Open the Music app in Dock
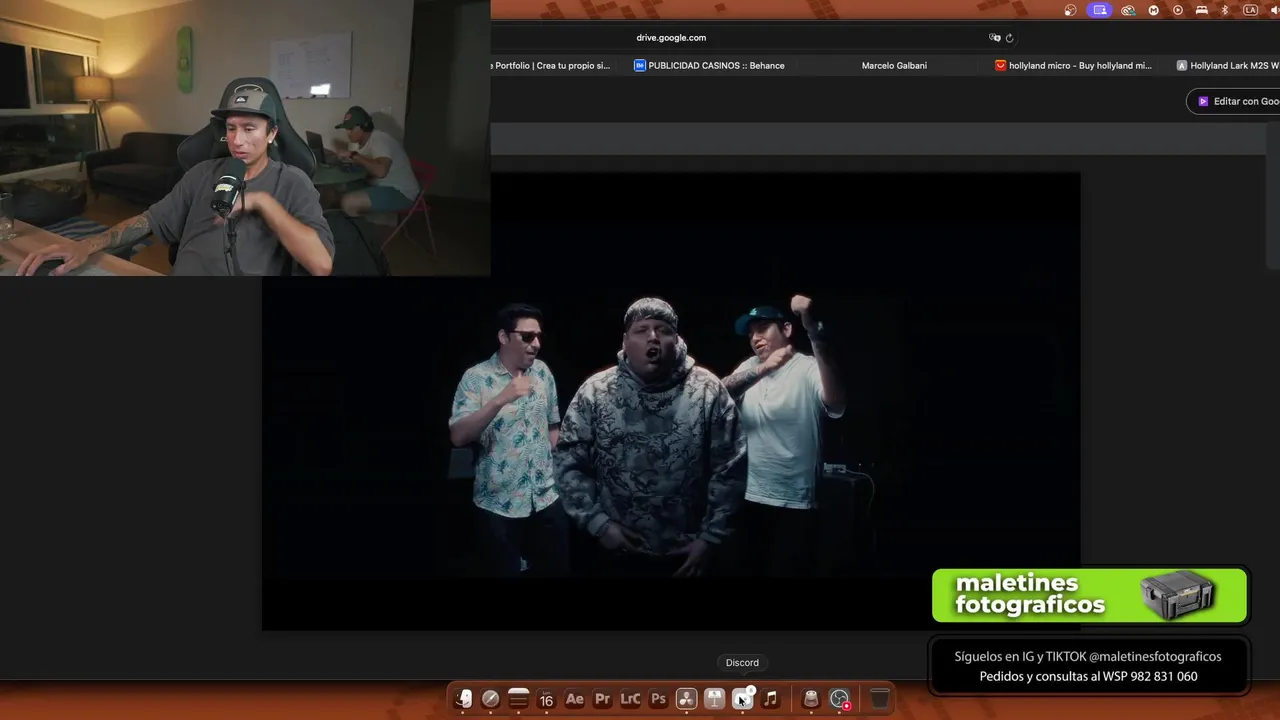 770,699
